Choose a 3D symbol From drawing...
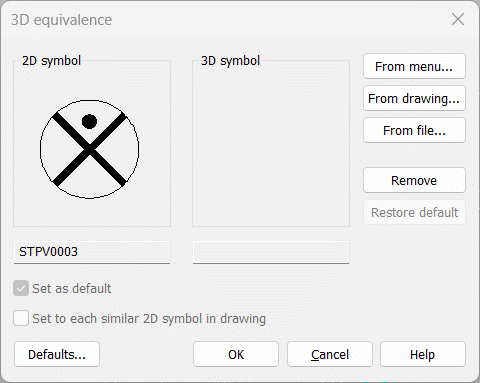 pos(414,98)
